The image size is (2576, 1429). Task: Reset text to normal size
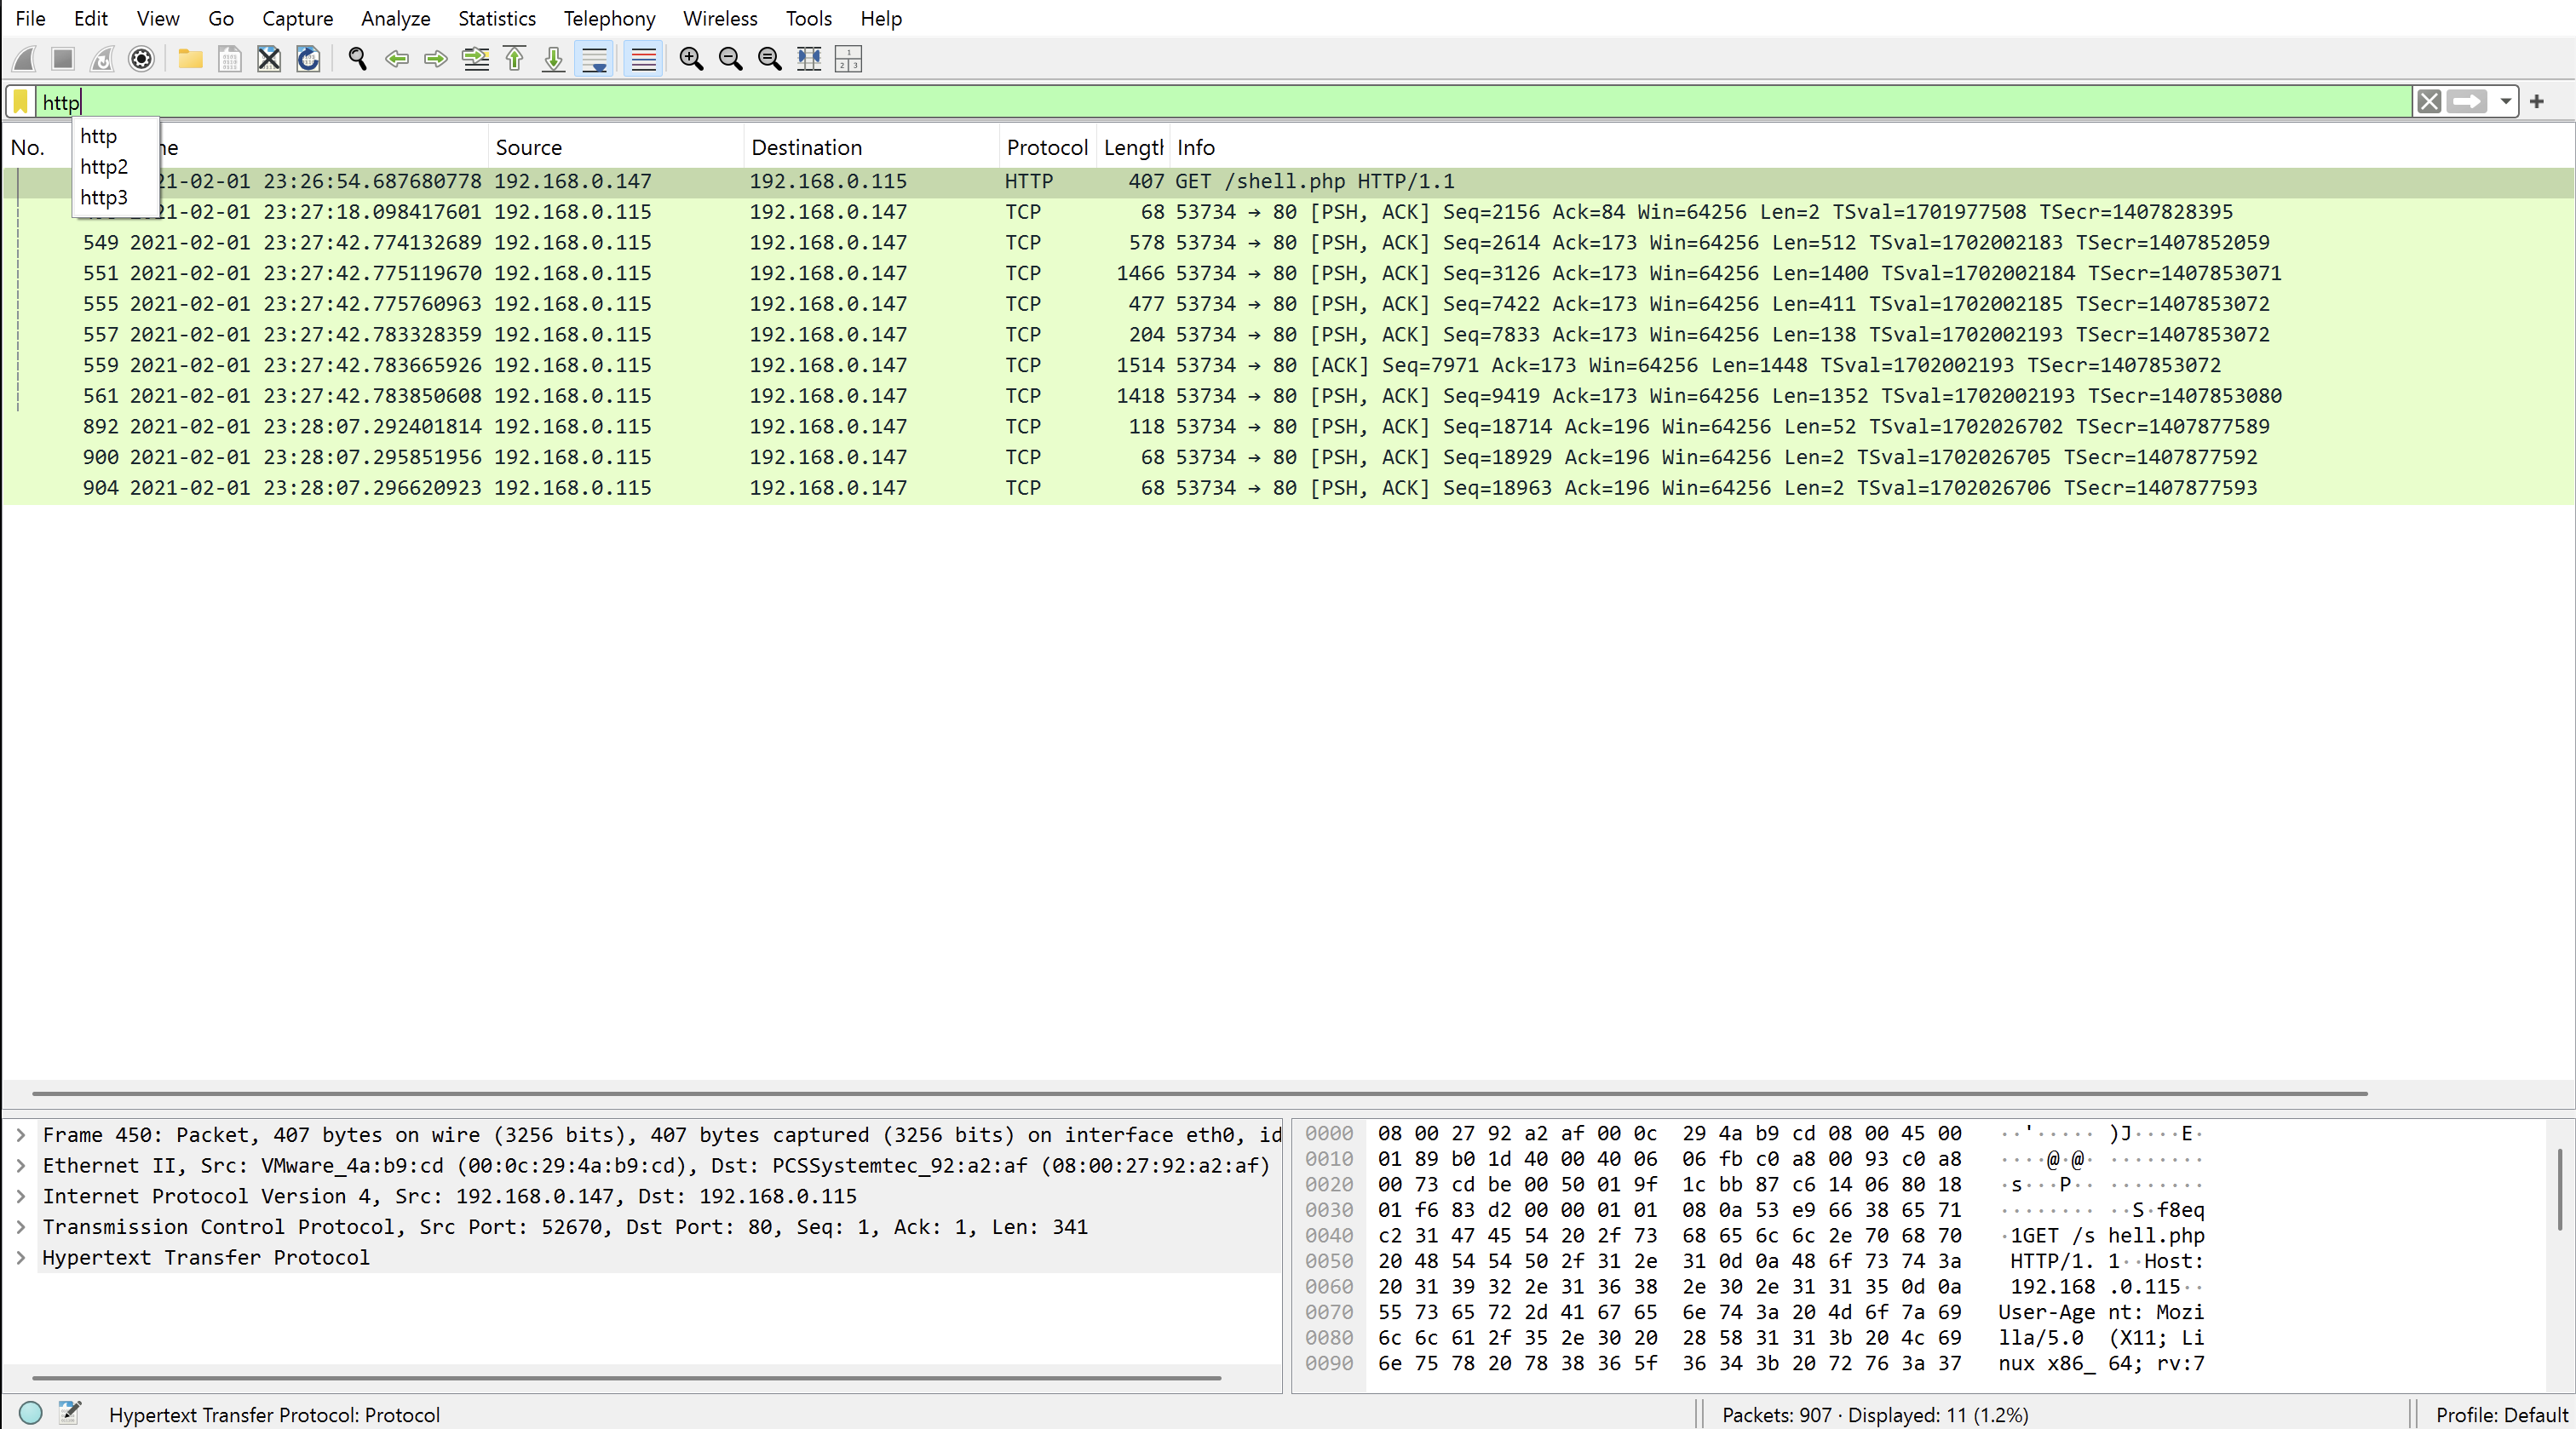pos(769,59)
